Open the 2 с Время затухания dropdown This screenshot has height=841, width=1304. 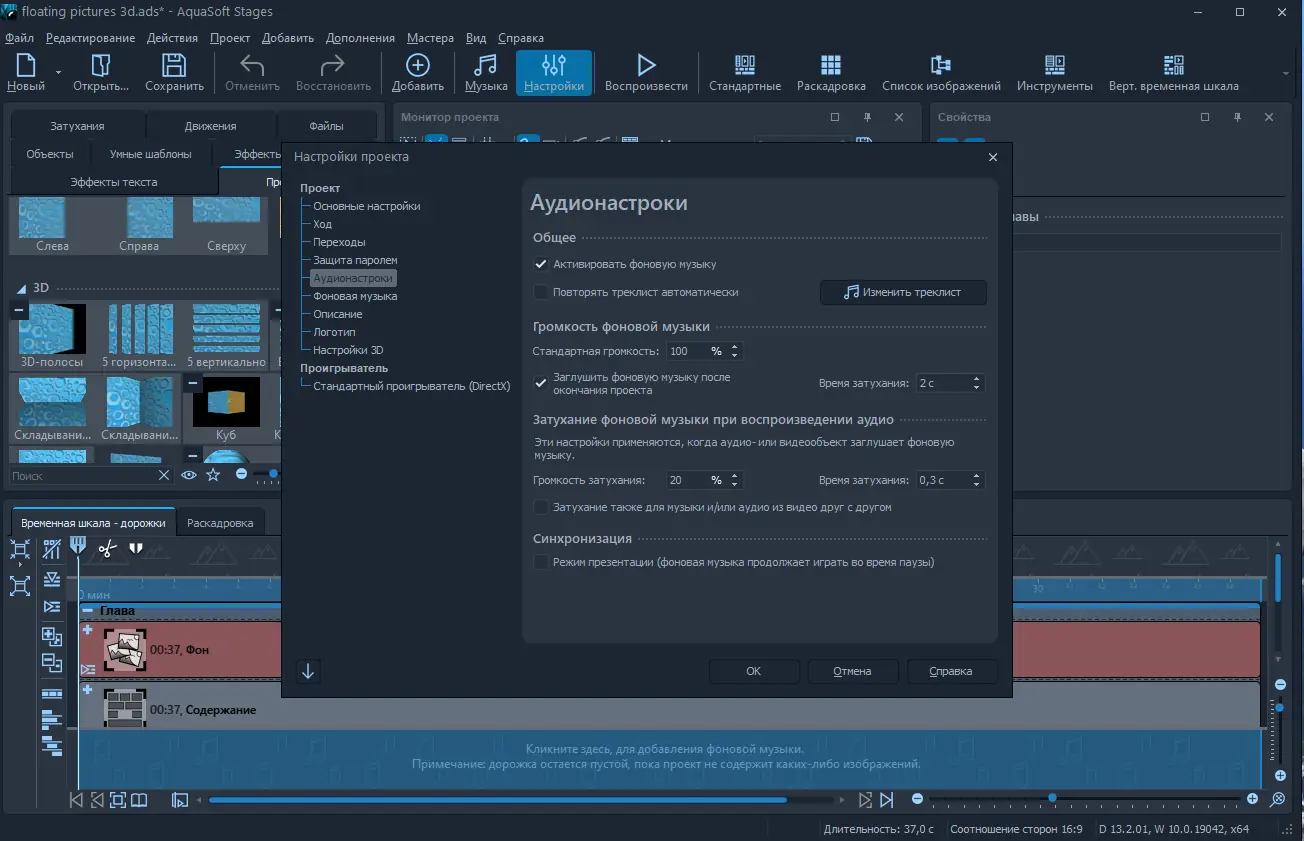[x=977, y=383]
